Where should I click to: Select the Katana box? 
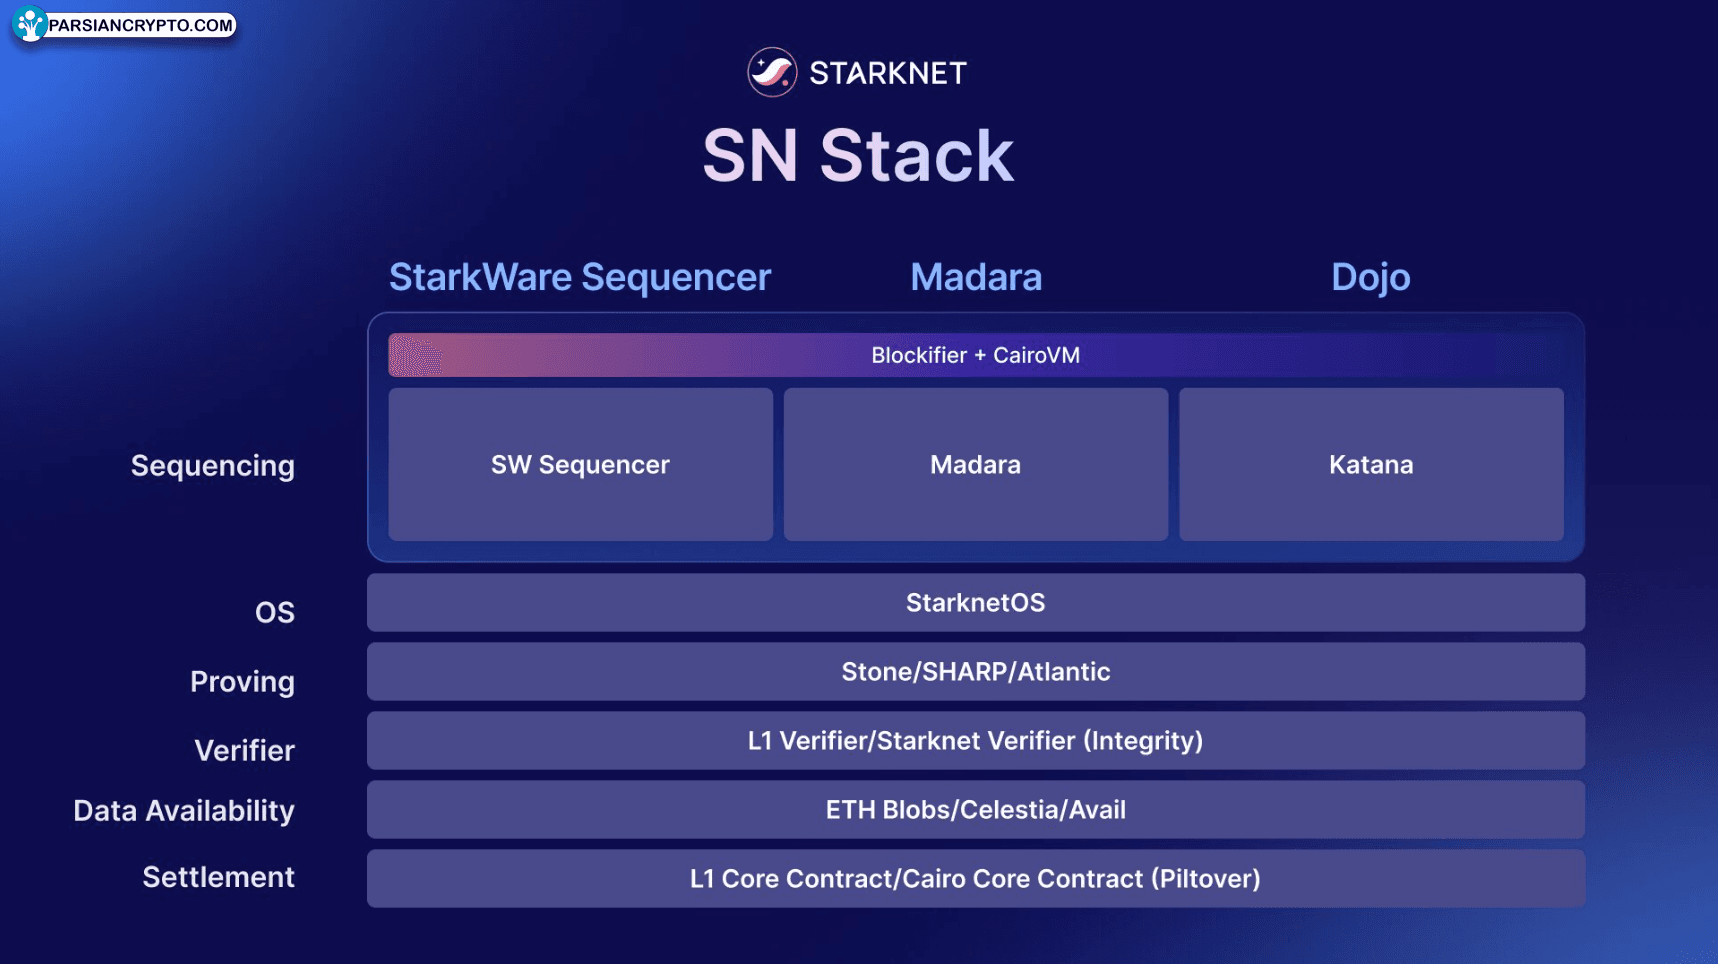(1371, 464)
